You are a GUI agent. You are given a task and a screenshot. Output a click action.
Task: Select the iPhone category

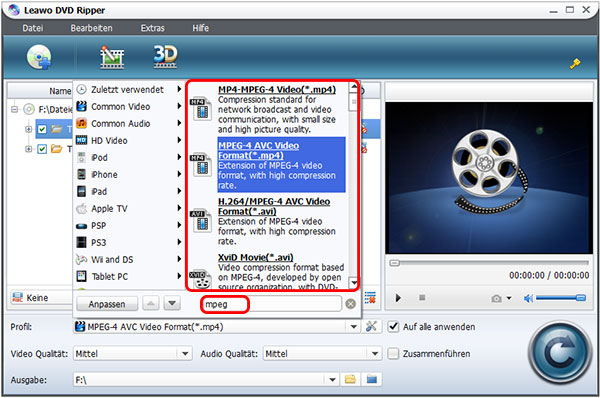(129, 175)
